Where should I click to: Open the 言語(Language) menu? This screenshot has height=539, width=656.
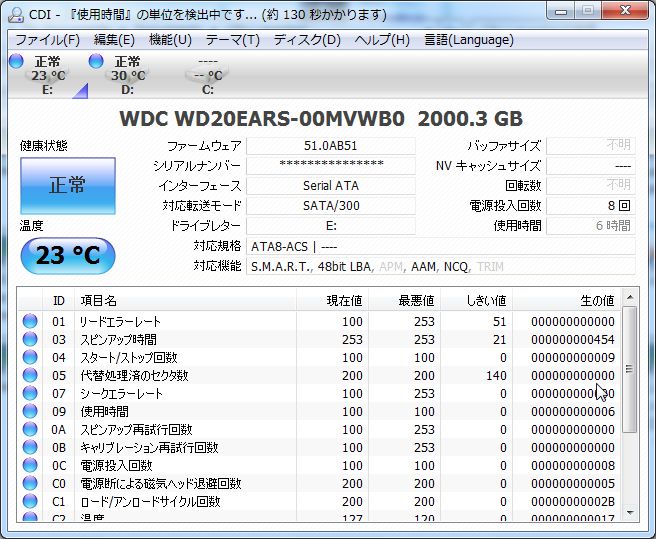pyautogui.click(x=469, y=40)
